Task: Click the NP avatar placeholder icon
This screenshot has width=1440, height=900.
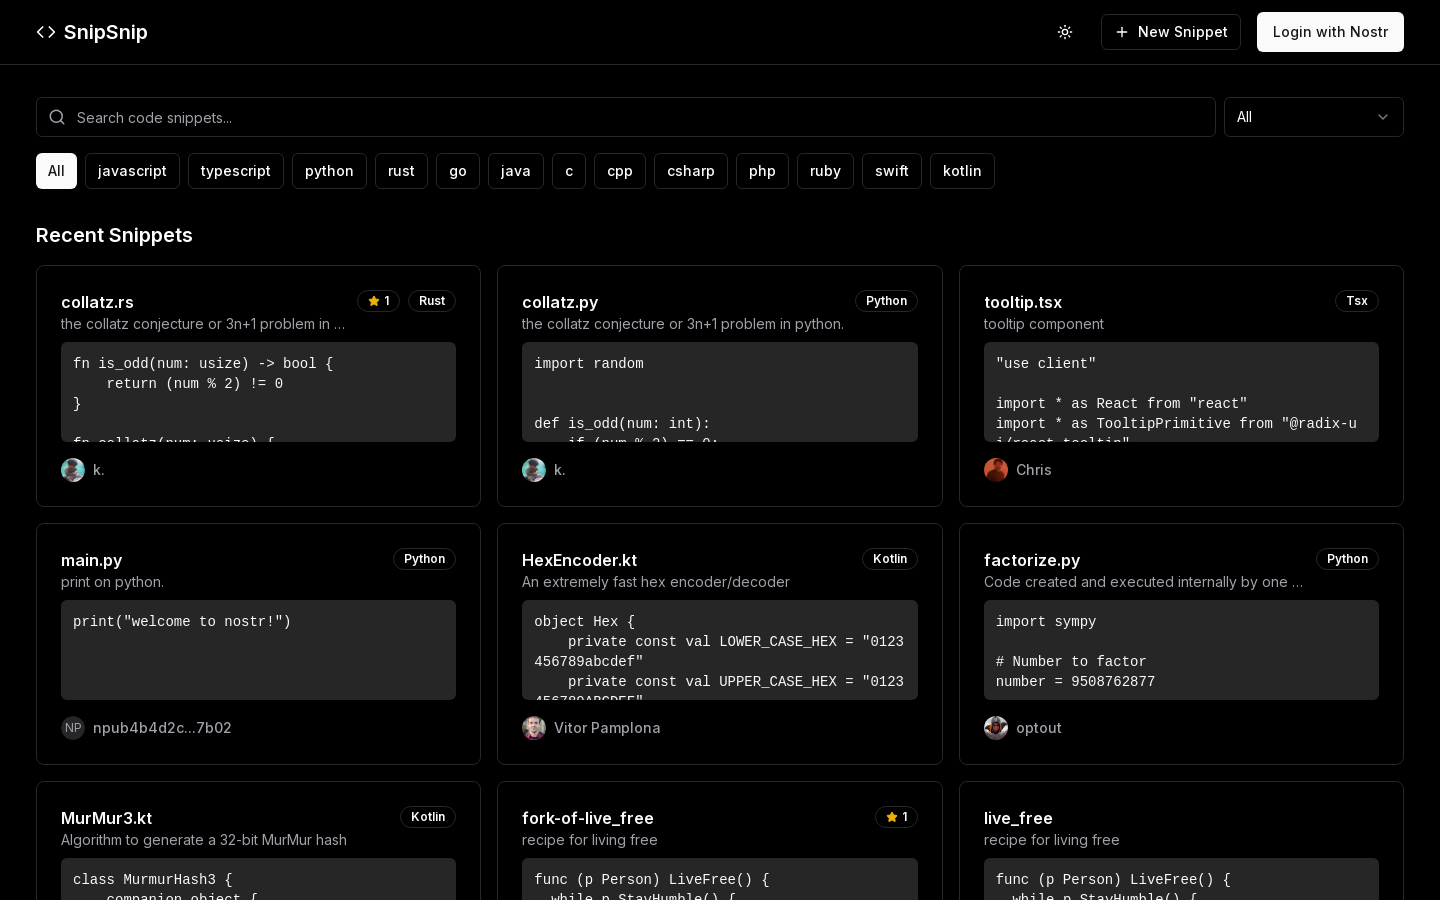Action: tap(73, 728)
